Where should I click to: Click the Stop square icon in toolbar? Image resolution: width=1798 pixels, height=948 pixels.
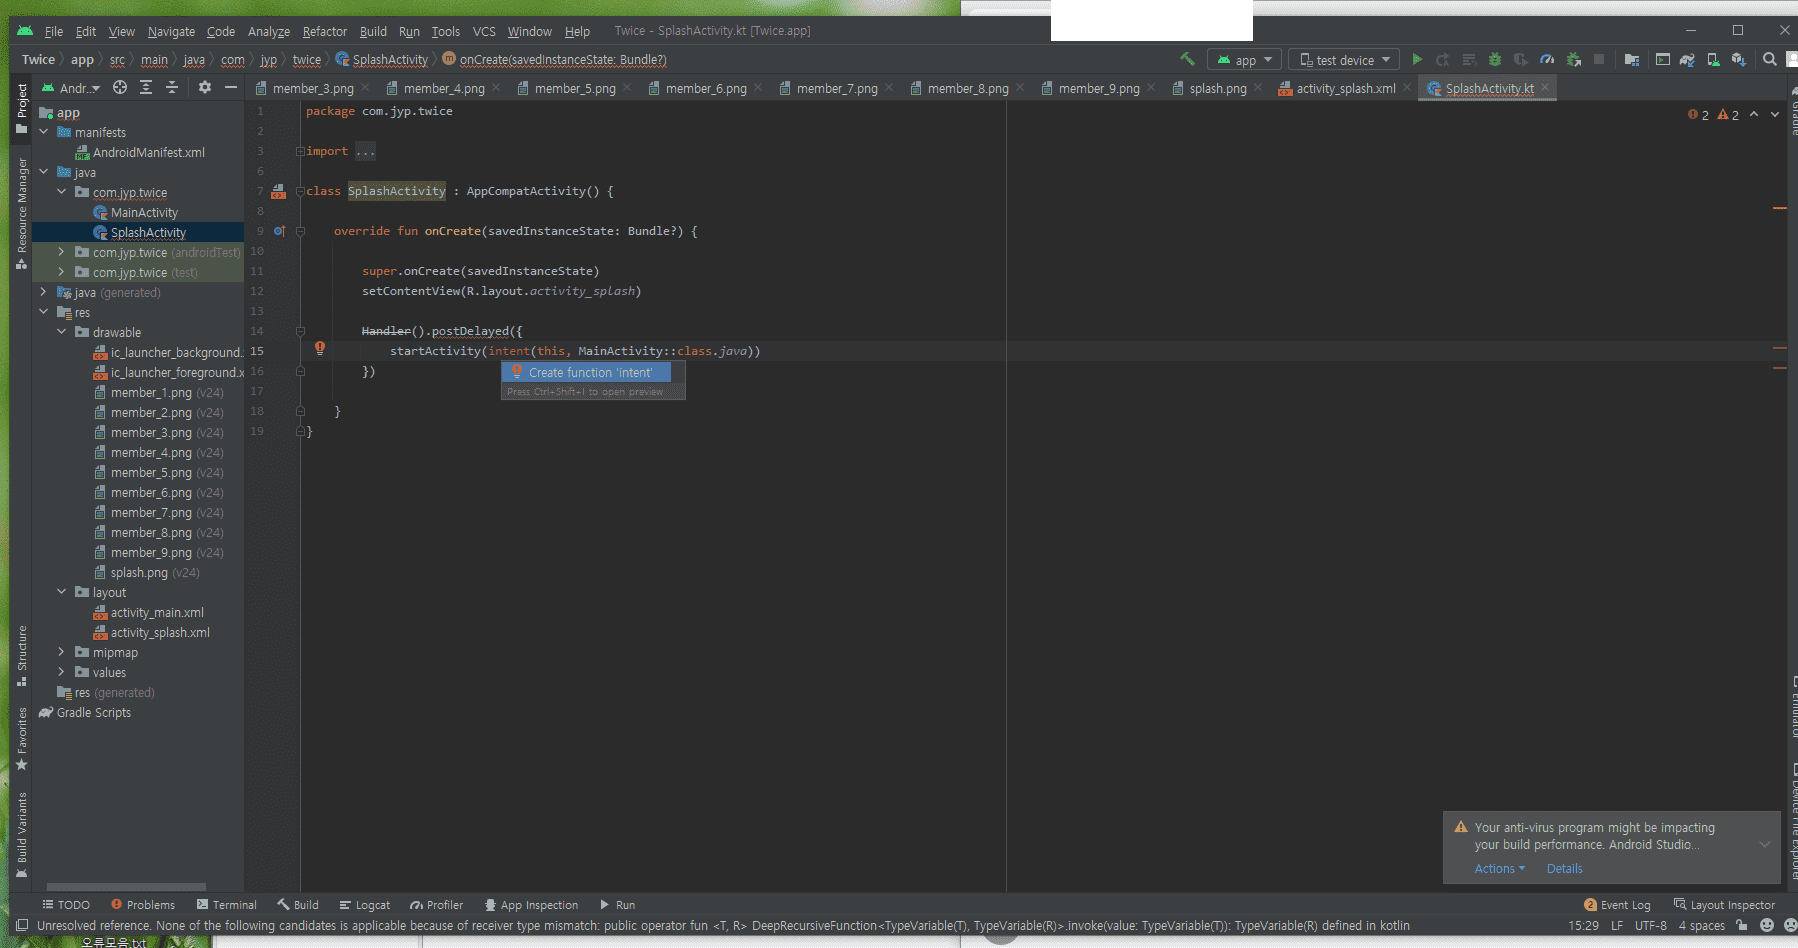[x=1599, y=59]
